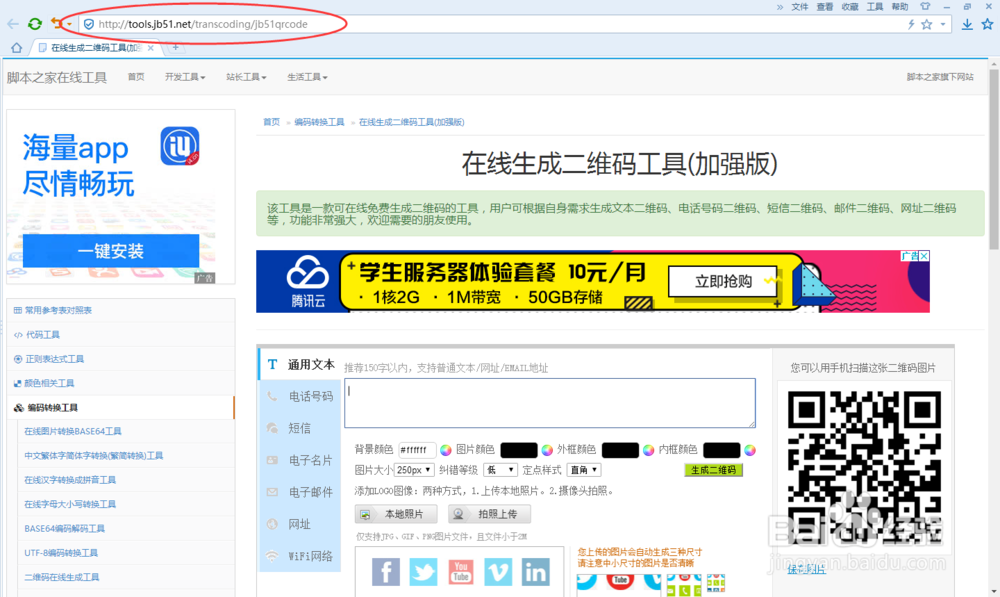The image size is (1000, 597).
Task: Reload page with green refresh icon
Action: point(35,24)
